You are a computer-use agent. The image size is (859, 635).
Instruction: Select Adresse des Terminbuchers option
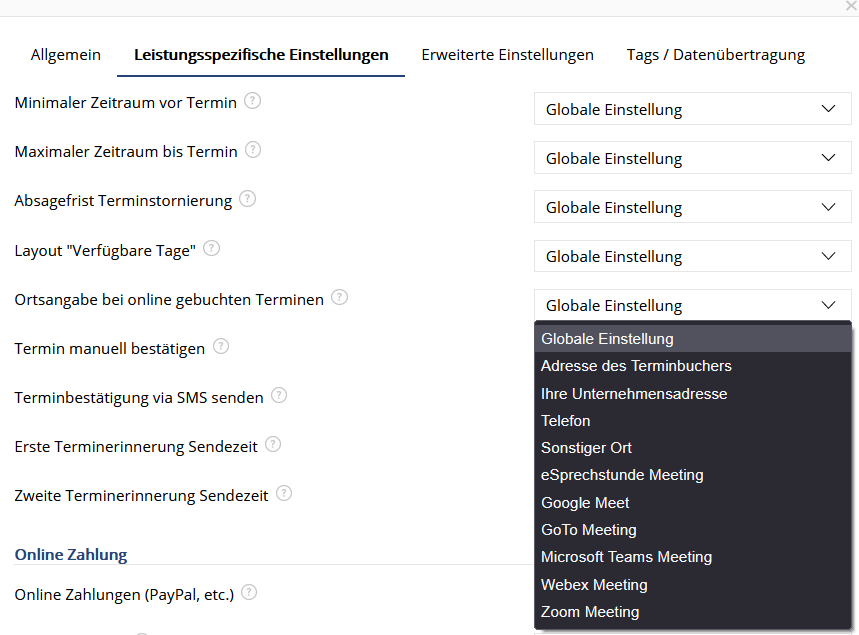pyautogui.click(x=692, y=366)
